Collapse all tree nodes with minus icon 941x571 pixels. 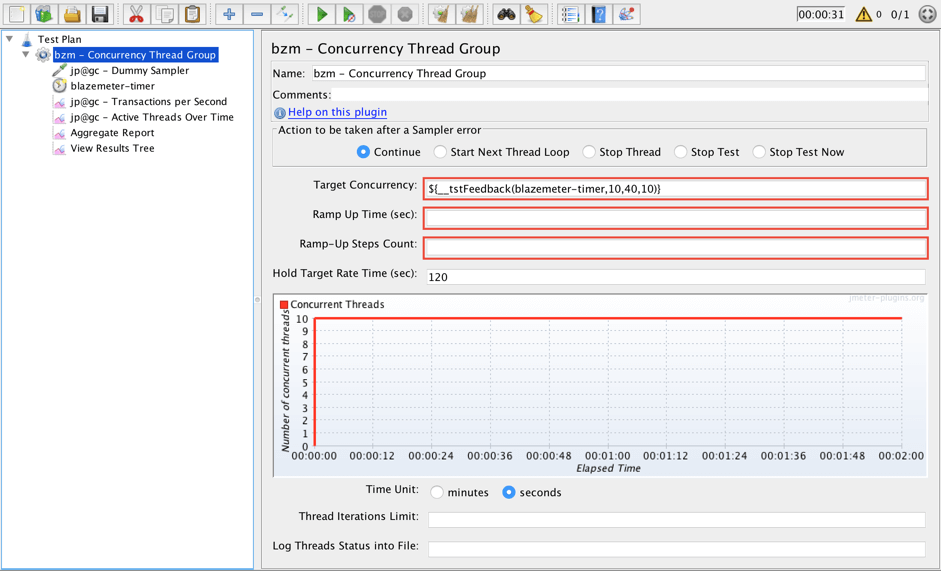point(257,14)
